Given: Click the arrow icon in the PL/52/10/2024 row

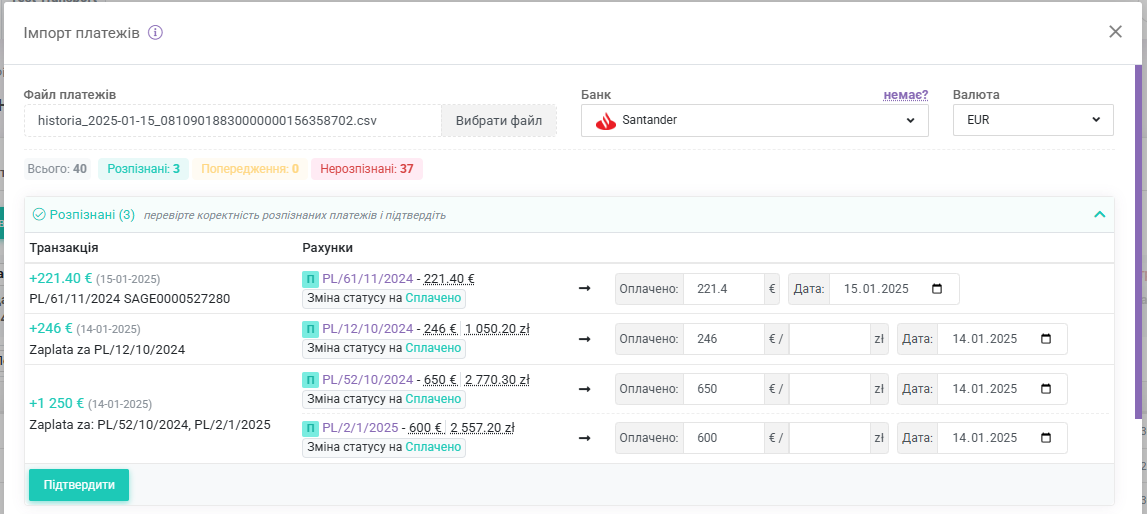Looking at the screenshot, I should click(x=584, y=389).
